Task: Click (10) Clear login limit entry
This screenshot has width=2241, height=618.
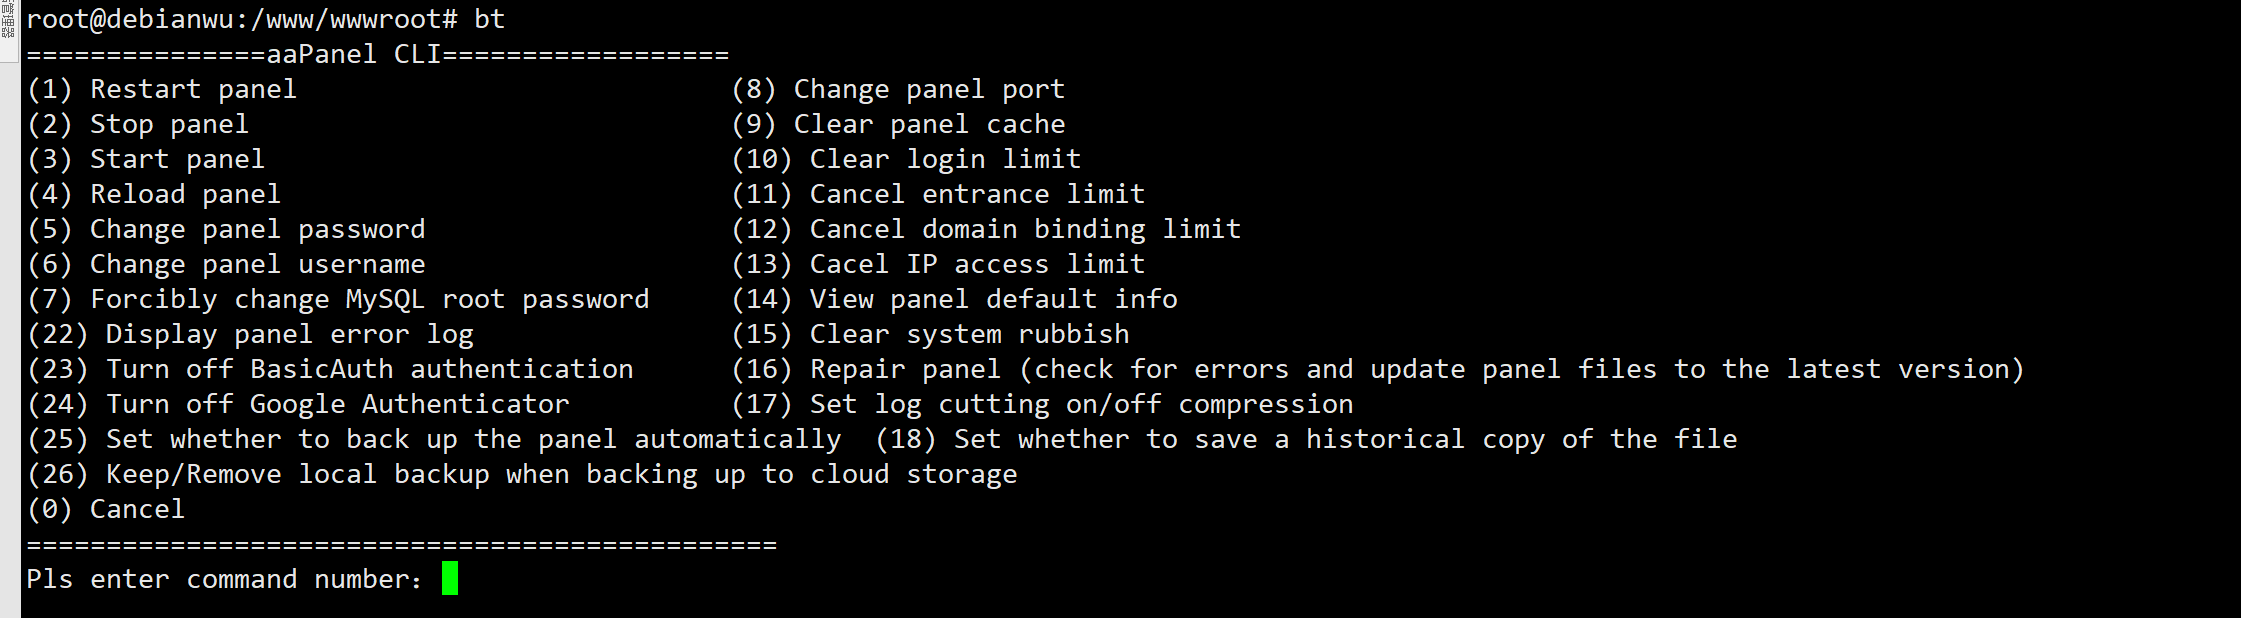Action: point(906,159)
